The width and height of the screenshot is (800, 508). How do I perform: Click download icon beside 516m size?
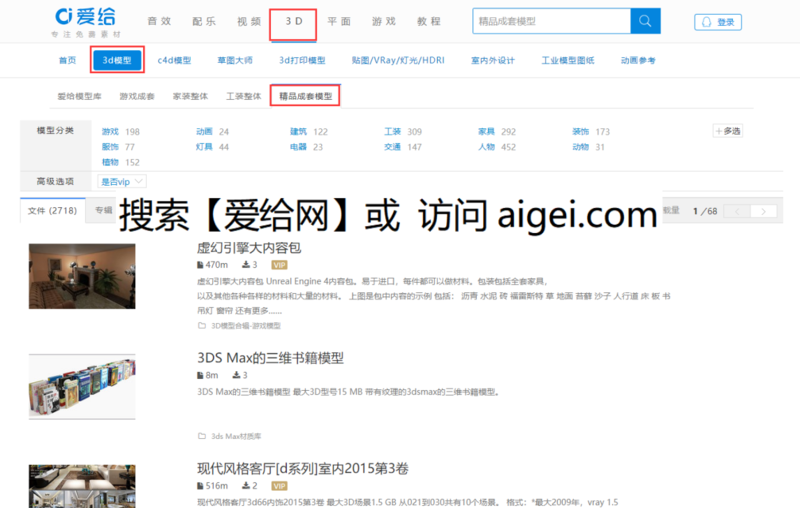click(246, 486)
